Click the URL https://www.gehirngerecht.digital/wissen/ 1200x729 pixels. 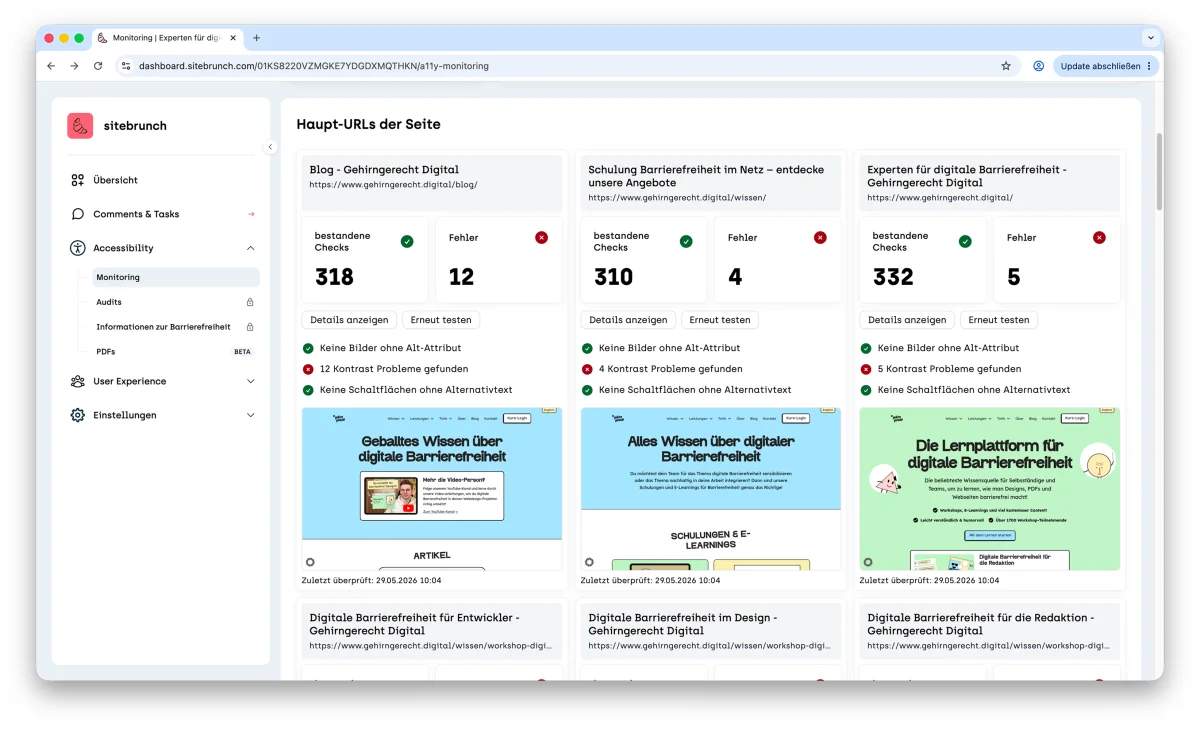click(x=677, y=198)
